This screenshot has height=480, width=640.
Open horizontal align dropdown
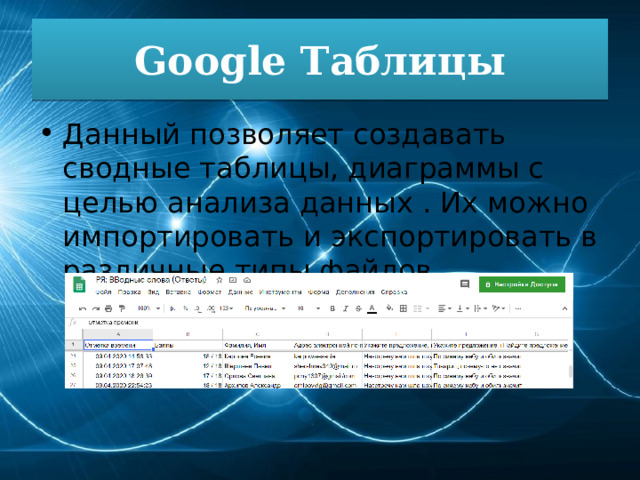[x=444, y=309]
